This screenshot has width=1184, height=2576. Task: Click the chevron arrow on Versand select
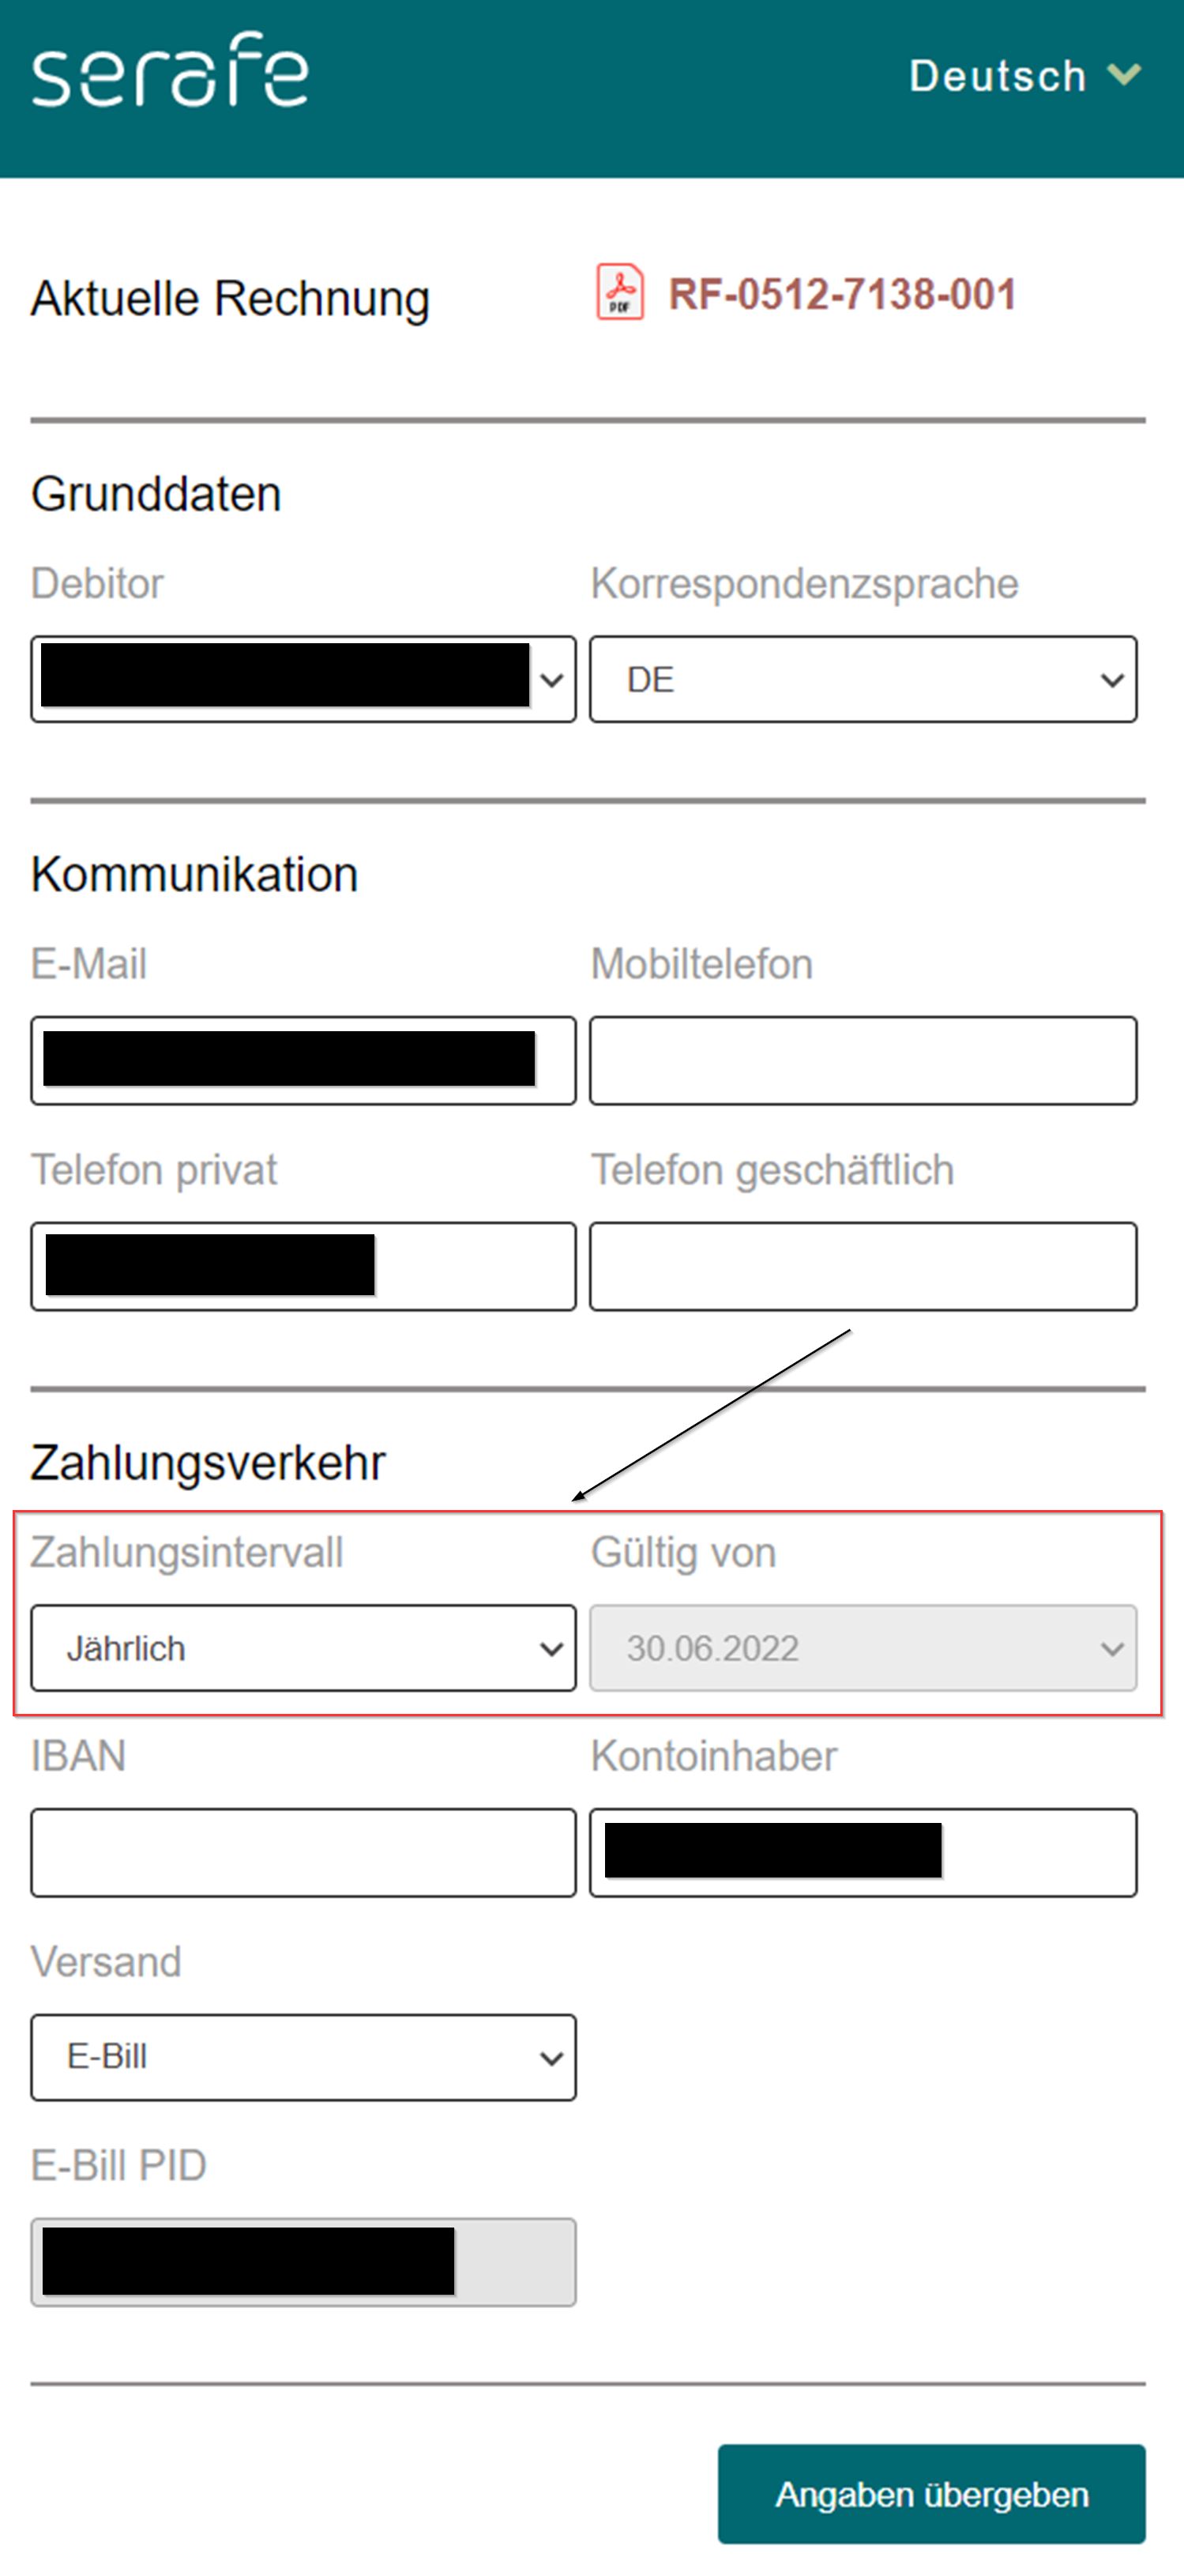pyautogui.click(x=551, y=2058)
